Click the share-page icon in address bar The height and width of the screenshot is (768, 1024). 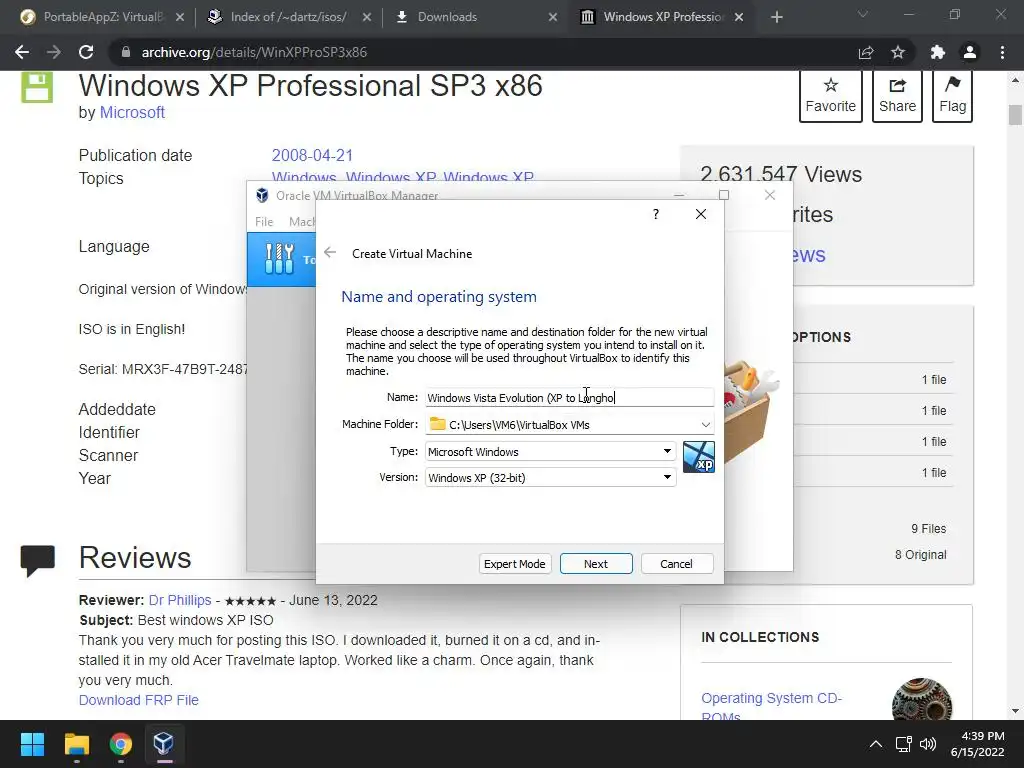click(x=866, y=52)
